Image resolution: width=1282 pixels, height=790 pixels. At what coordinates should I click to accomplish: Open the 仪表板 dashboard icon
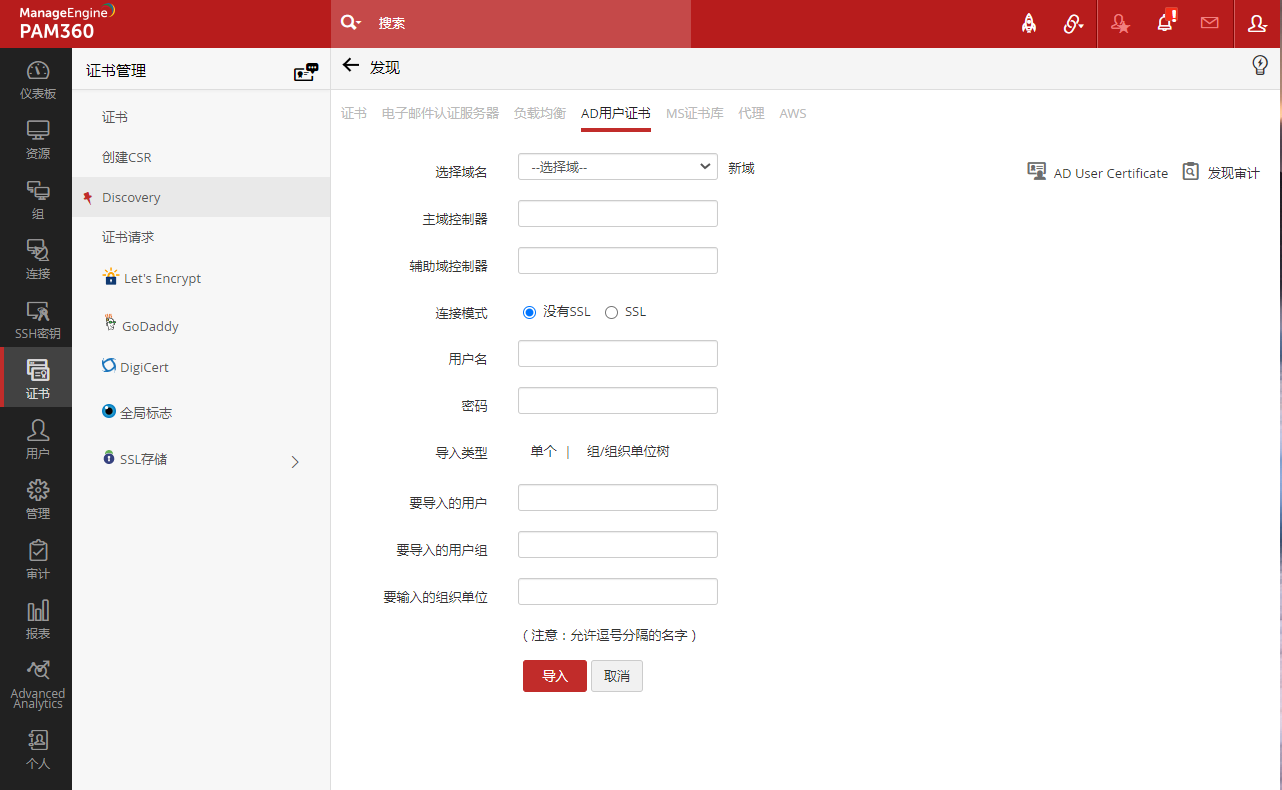37,80
